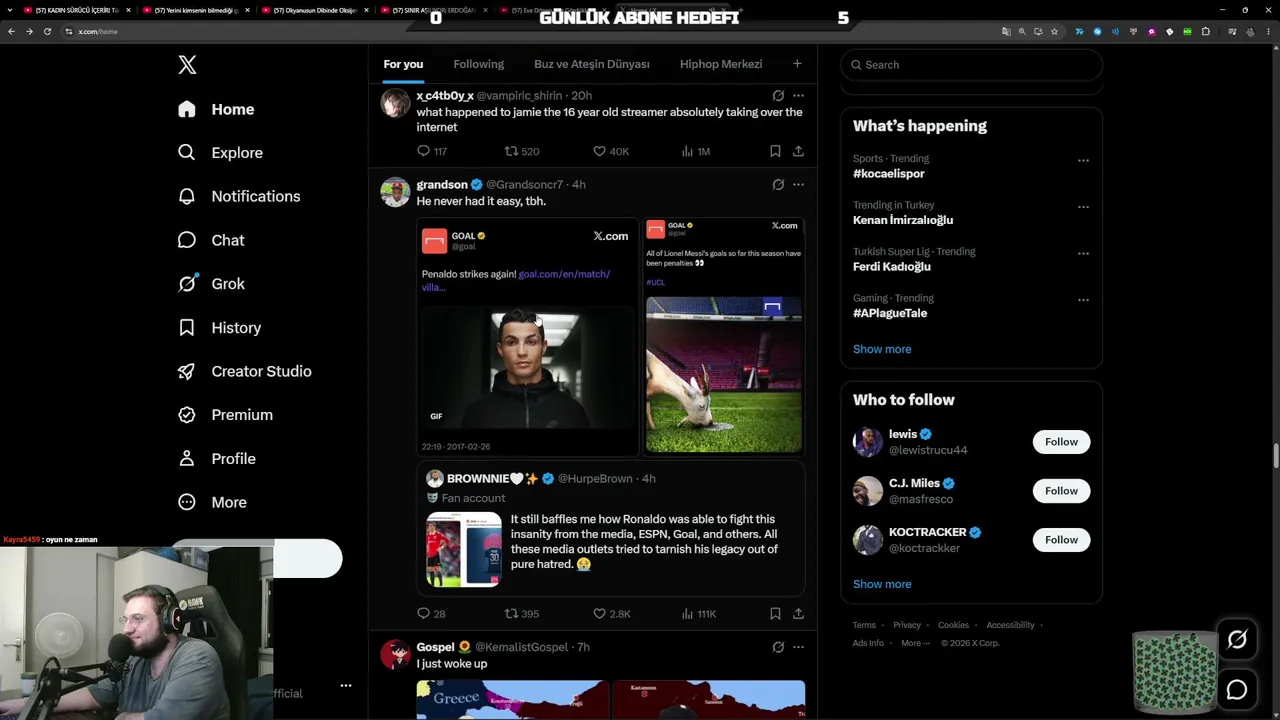
Task: Open options menu on the grandson post
Action: coord(798,184)
